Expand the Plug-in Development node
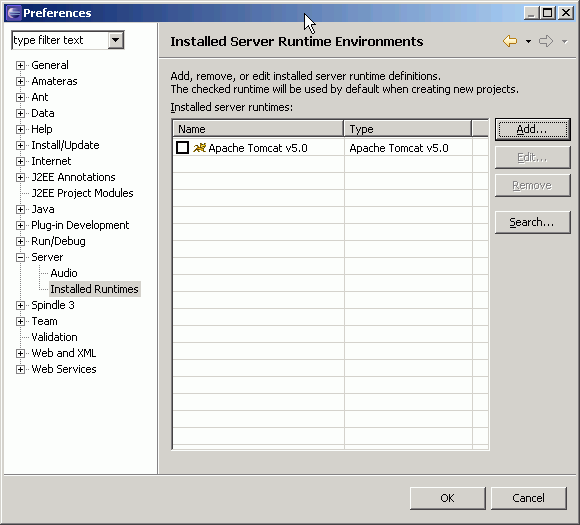580x525 pixels. 20,225
